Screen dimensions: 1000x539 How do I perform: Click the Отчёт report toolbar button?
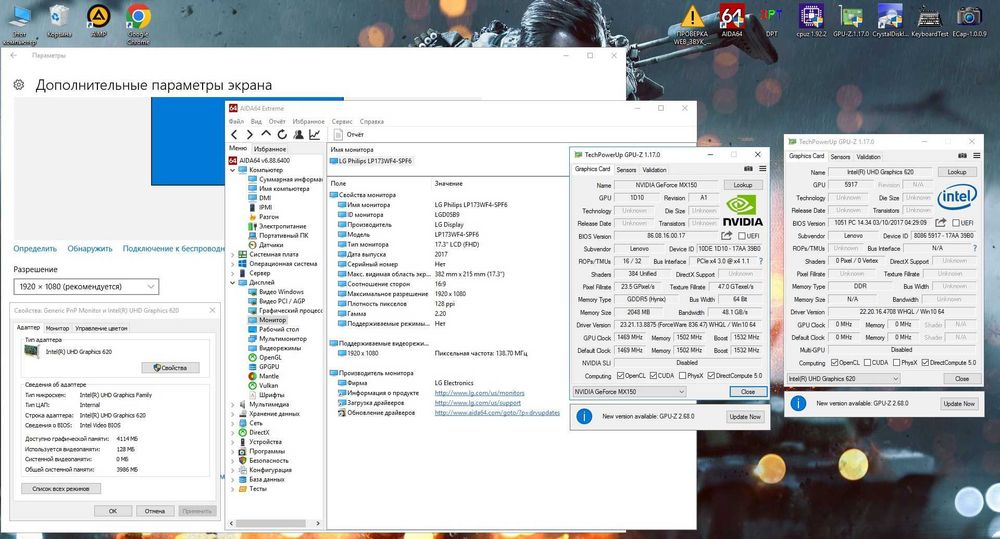(349, 135)
